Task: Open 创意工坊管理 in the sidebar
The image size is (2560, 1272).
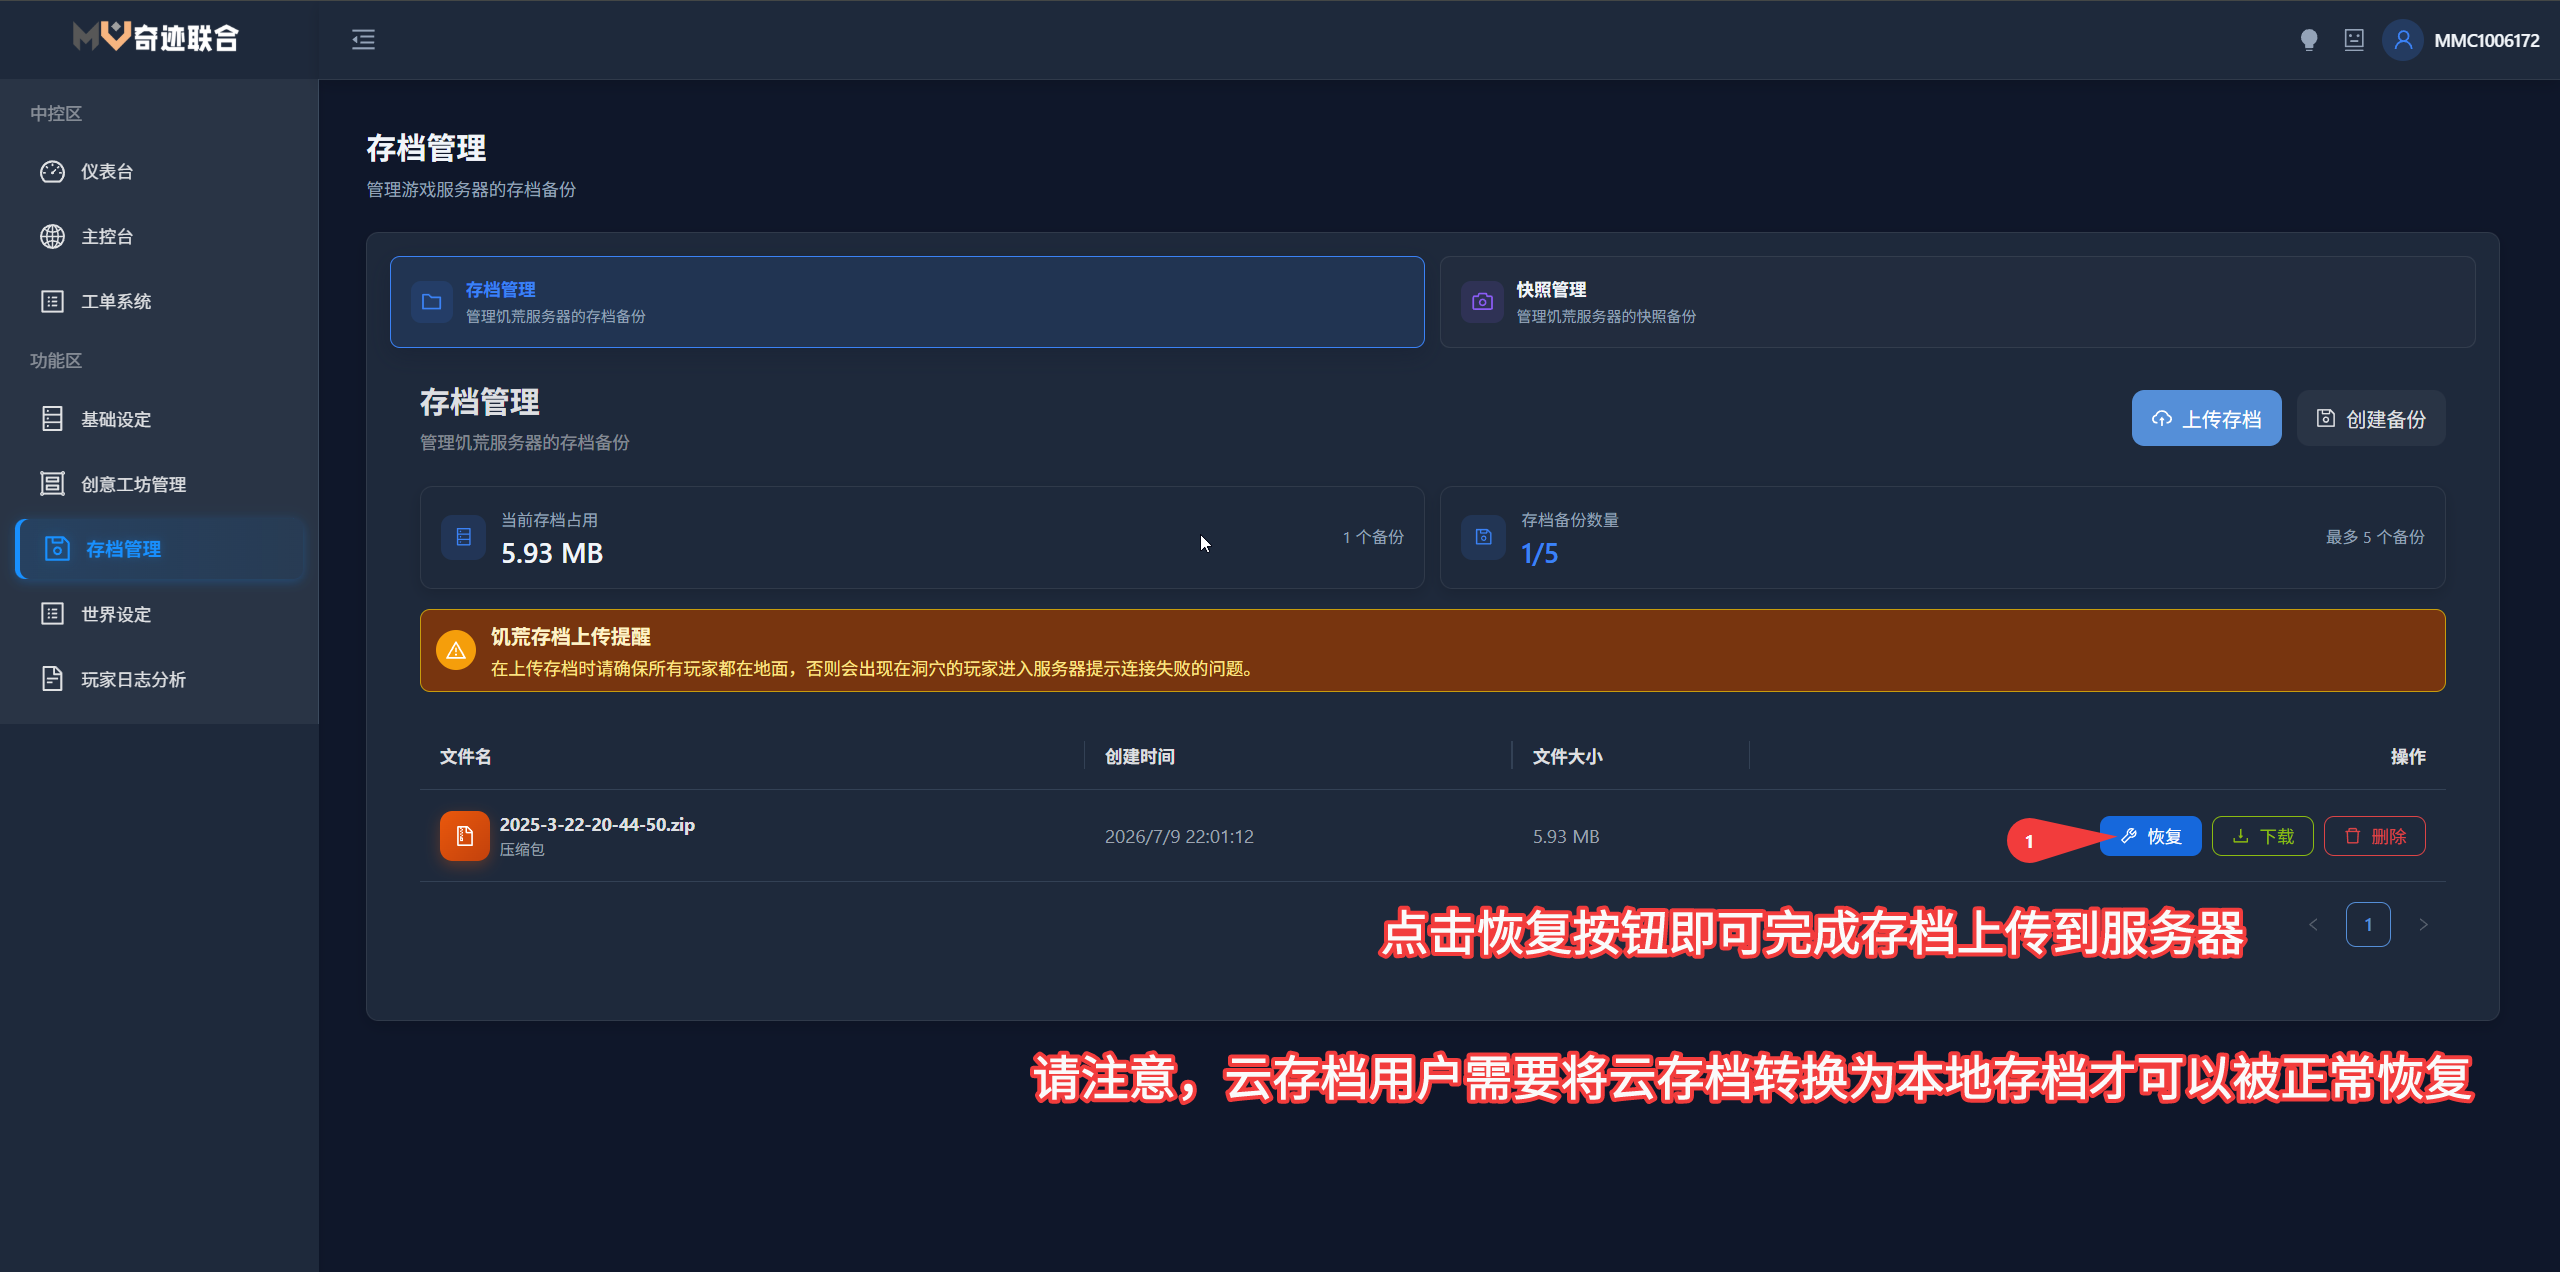Action: [160, 485]
